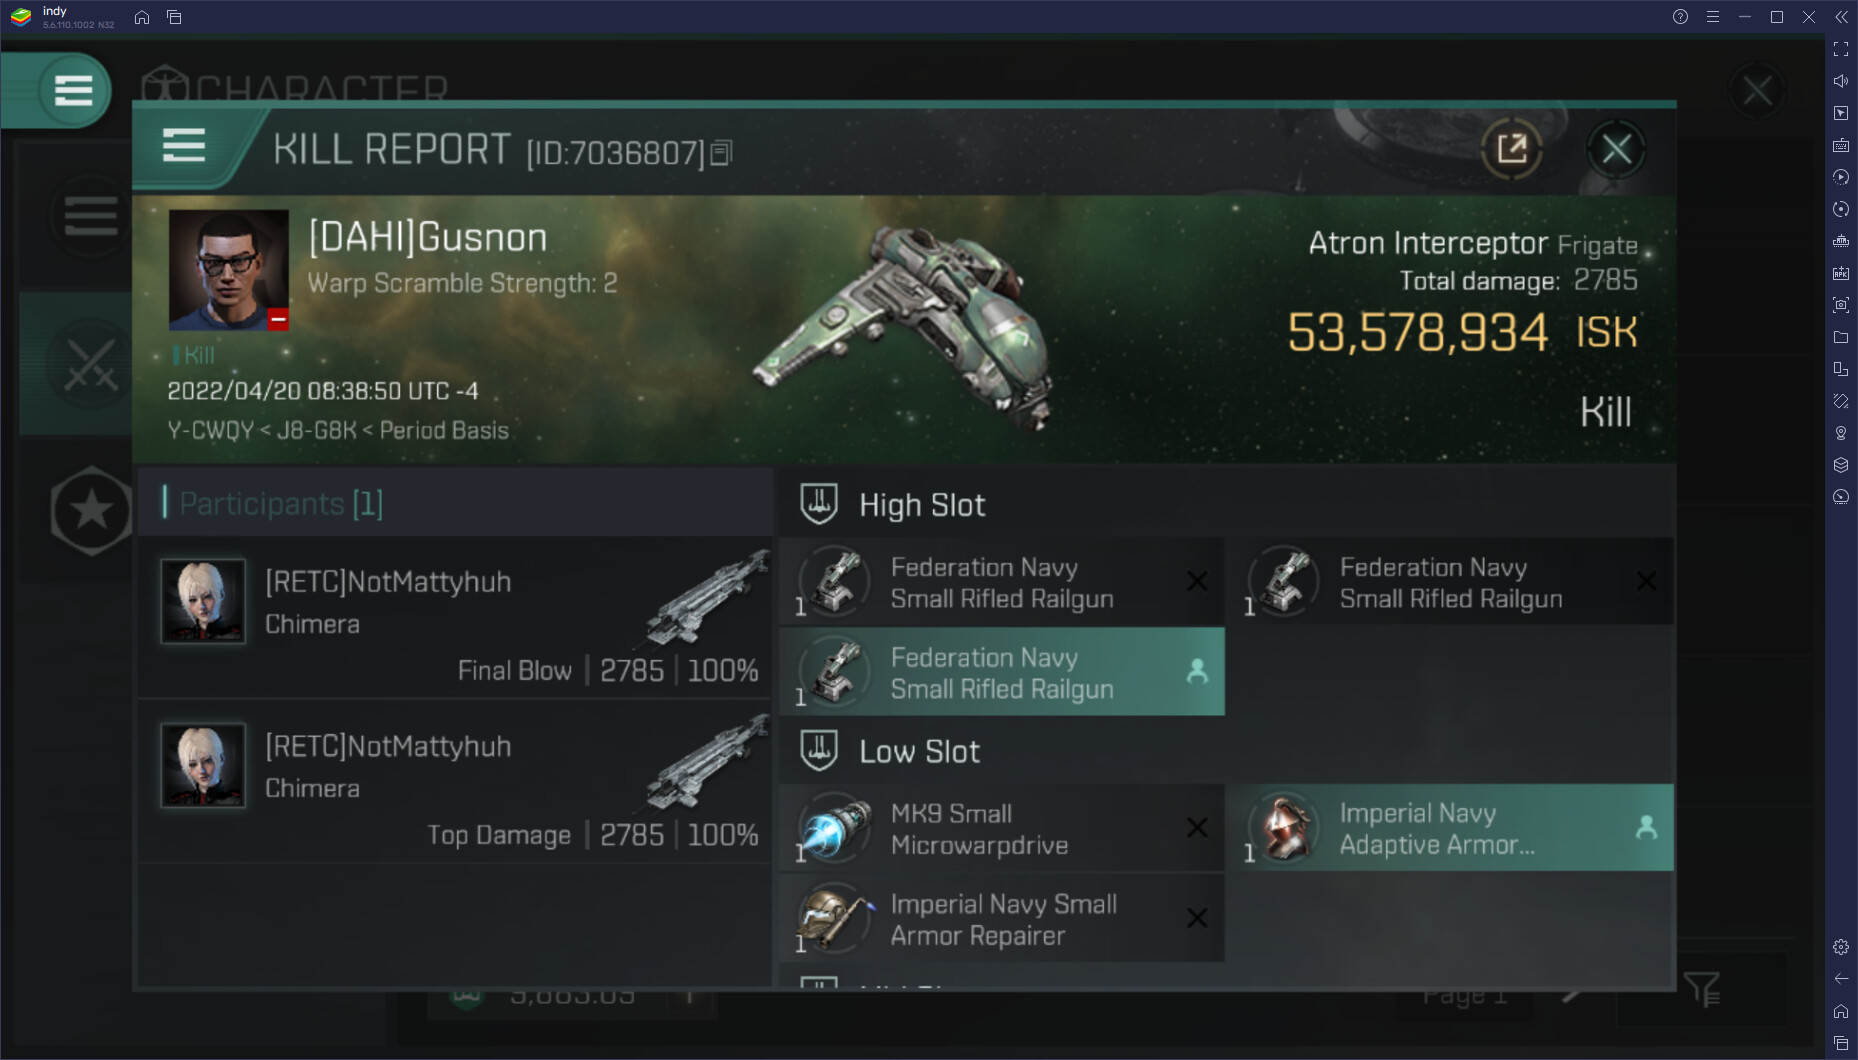Click Gusnon's character portrait
This screenshot has width=1858, height=1060.
229,270
